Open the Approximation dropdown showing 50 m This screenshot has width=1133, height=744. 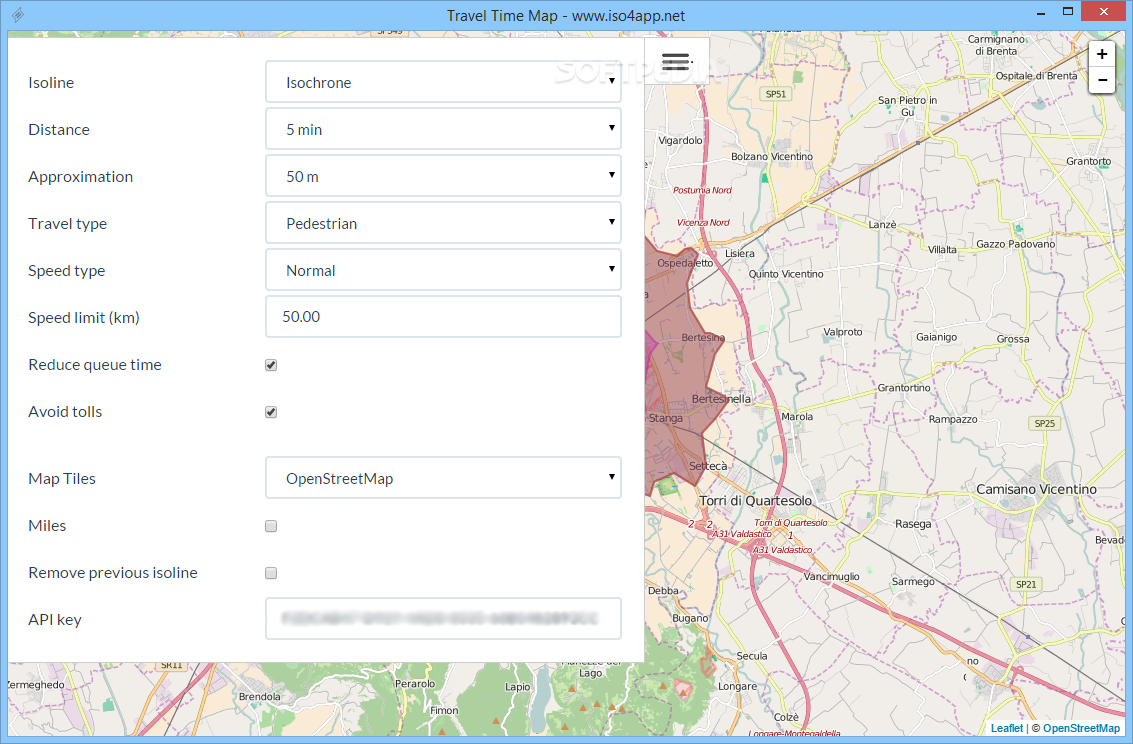[443, 176]
